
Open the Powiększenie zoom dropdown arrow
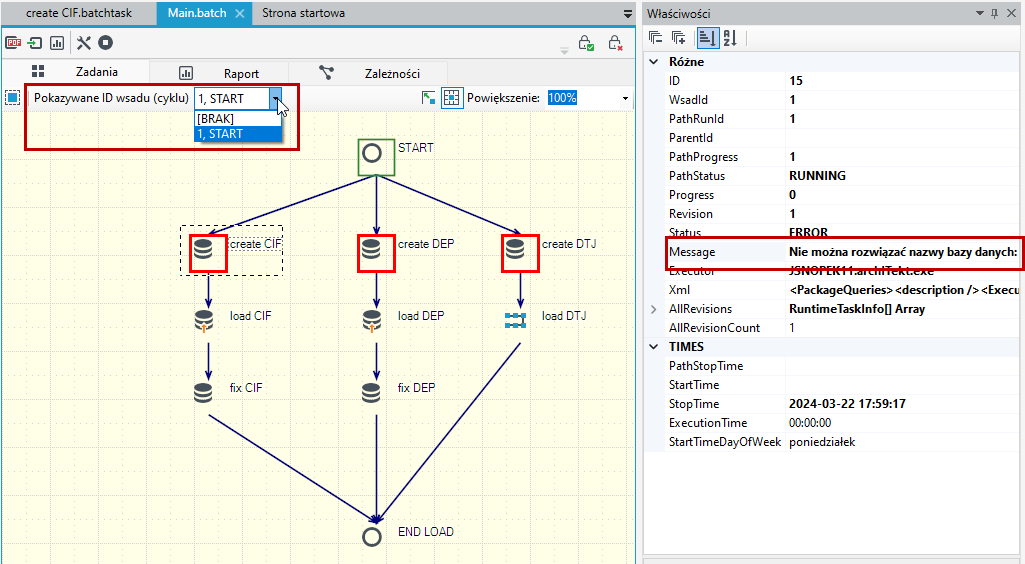[625, 99]
